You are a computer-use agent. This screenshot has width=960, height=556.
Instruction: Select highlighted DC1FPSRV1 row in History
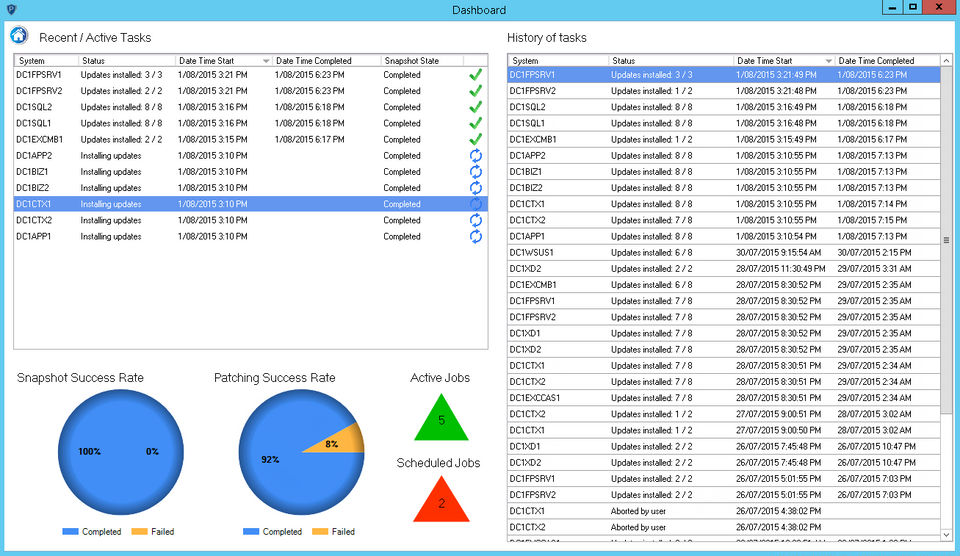tap(724, 75)
